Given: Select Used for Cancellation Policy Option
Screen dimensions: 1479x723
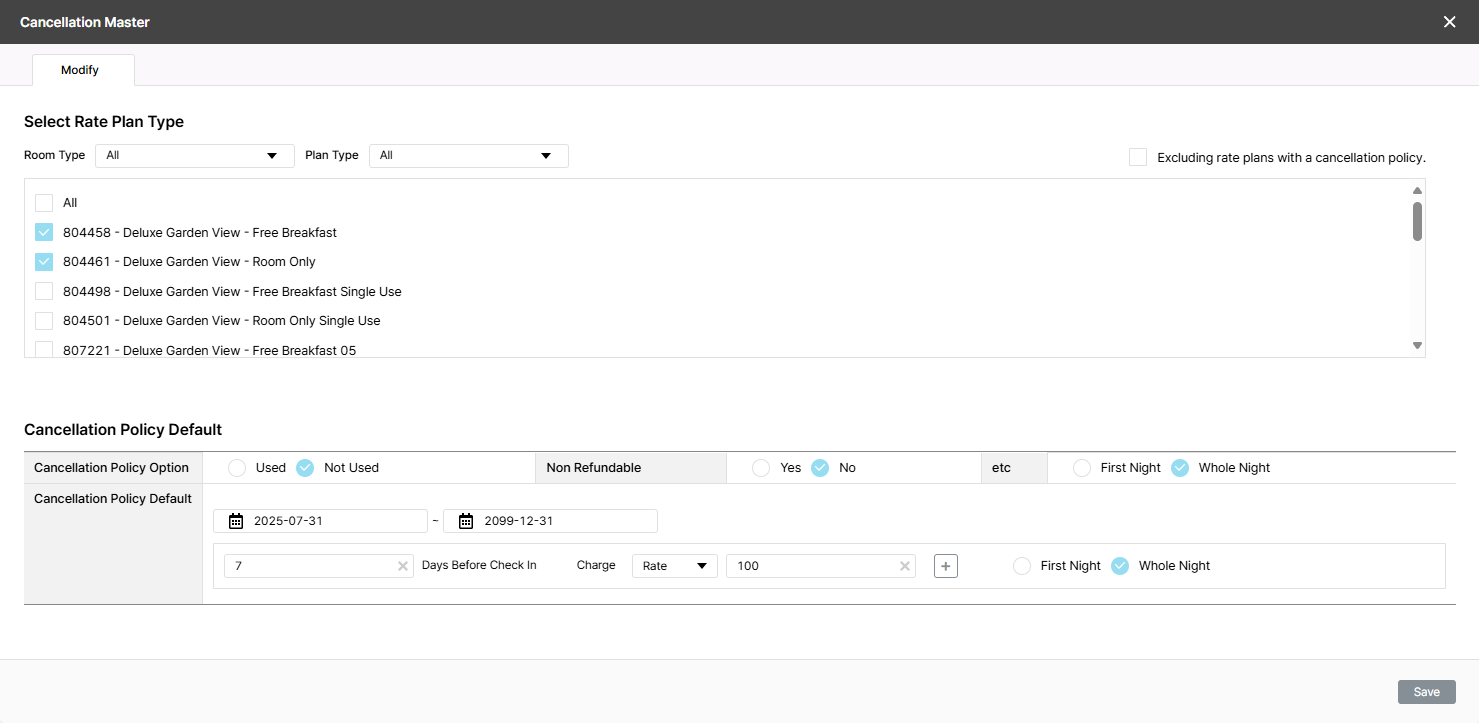Looking at the screenshot, I should point(237,468).
